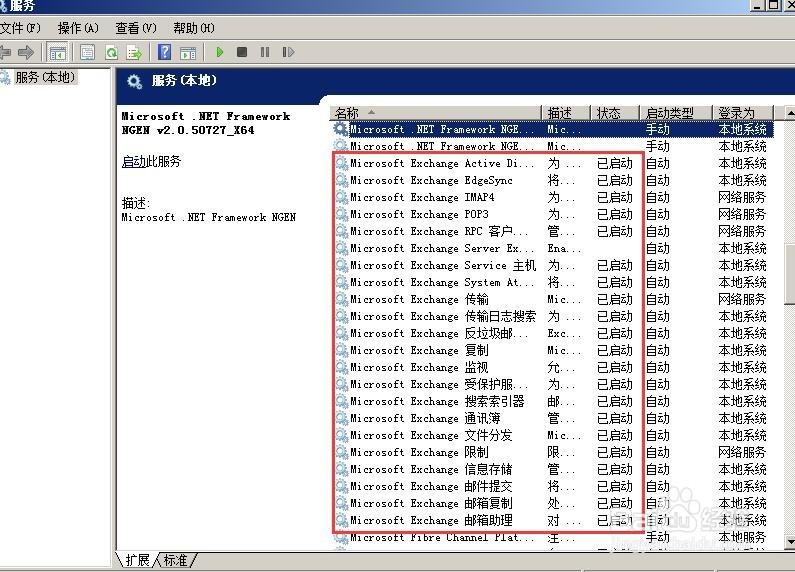Open the 帮助(H) menu

194,28
